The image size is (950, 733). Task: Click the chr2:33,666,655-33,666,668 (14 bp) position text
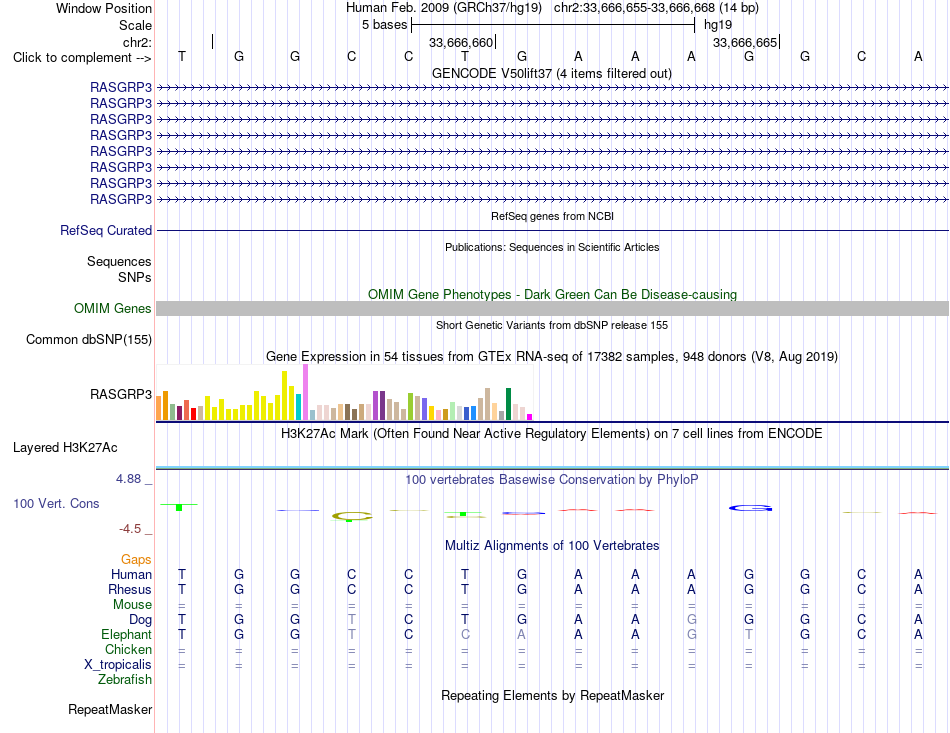656,8
